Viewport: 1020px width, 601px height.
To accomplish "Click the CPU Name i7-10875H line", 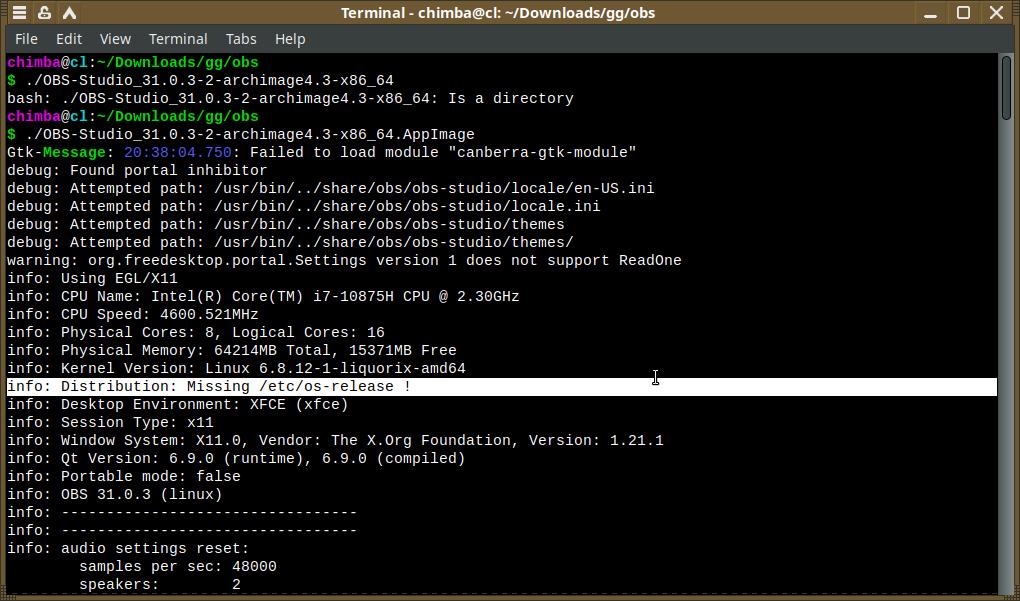I will coord(263,297).
